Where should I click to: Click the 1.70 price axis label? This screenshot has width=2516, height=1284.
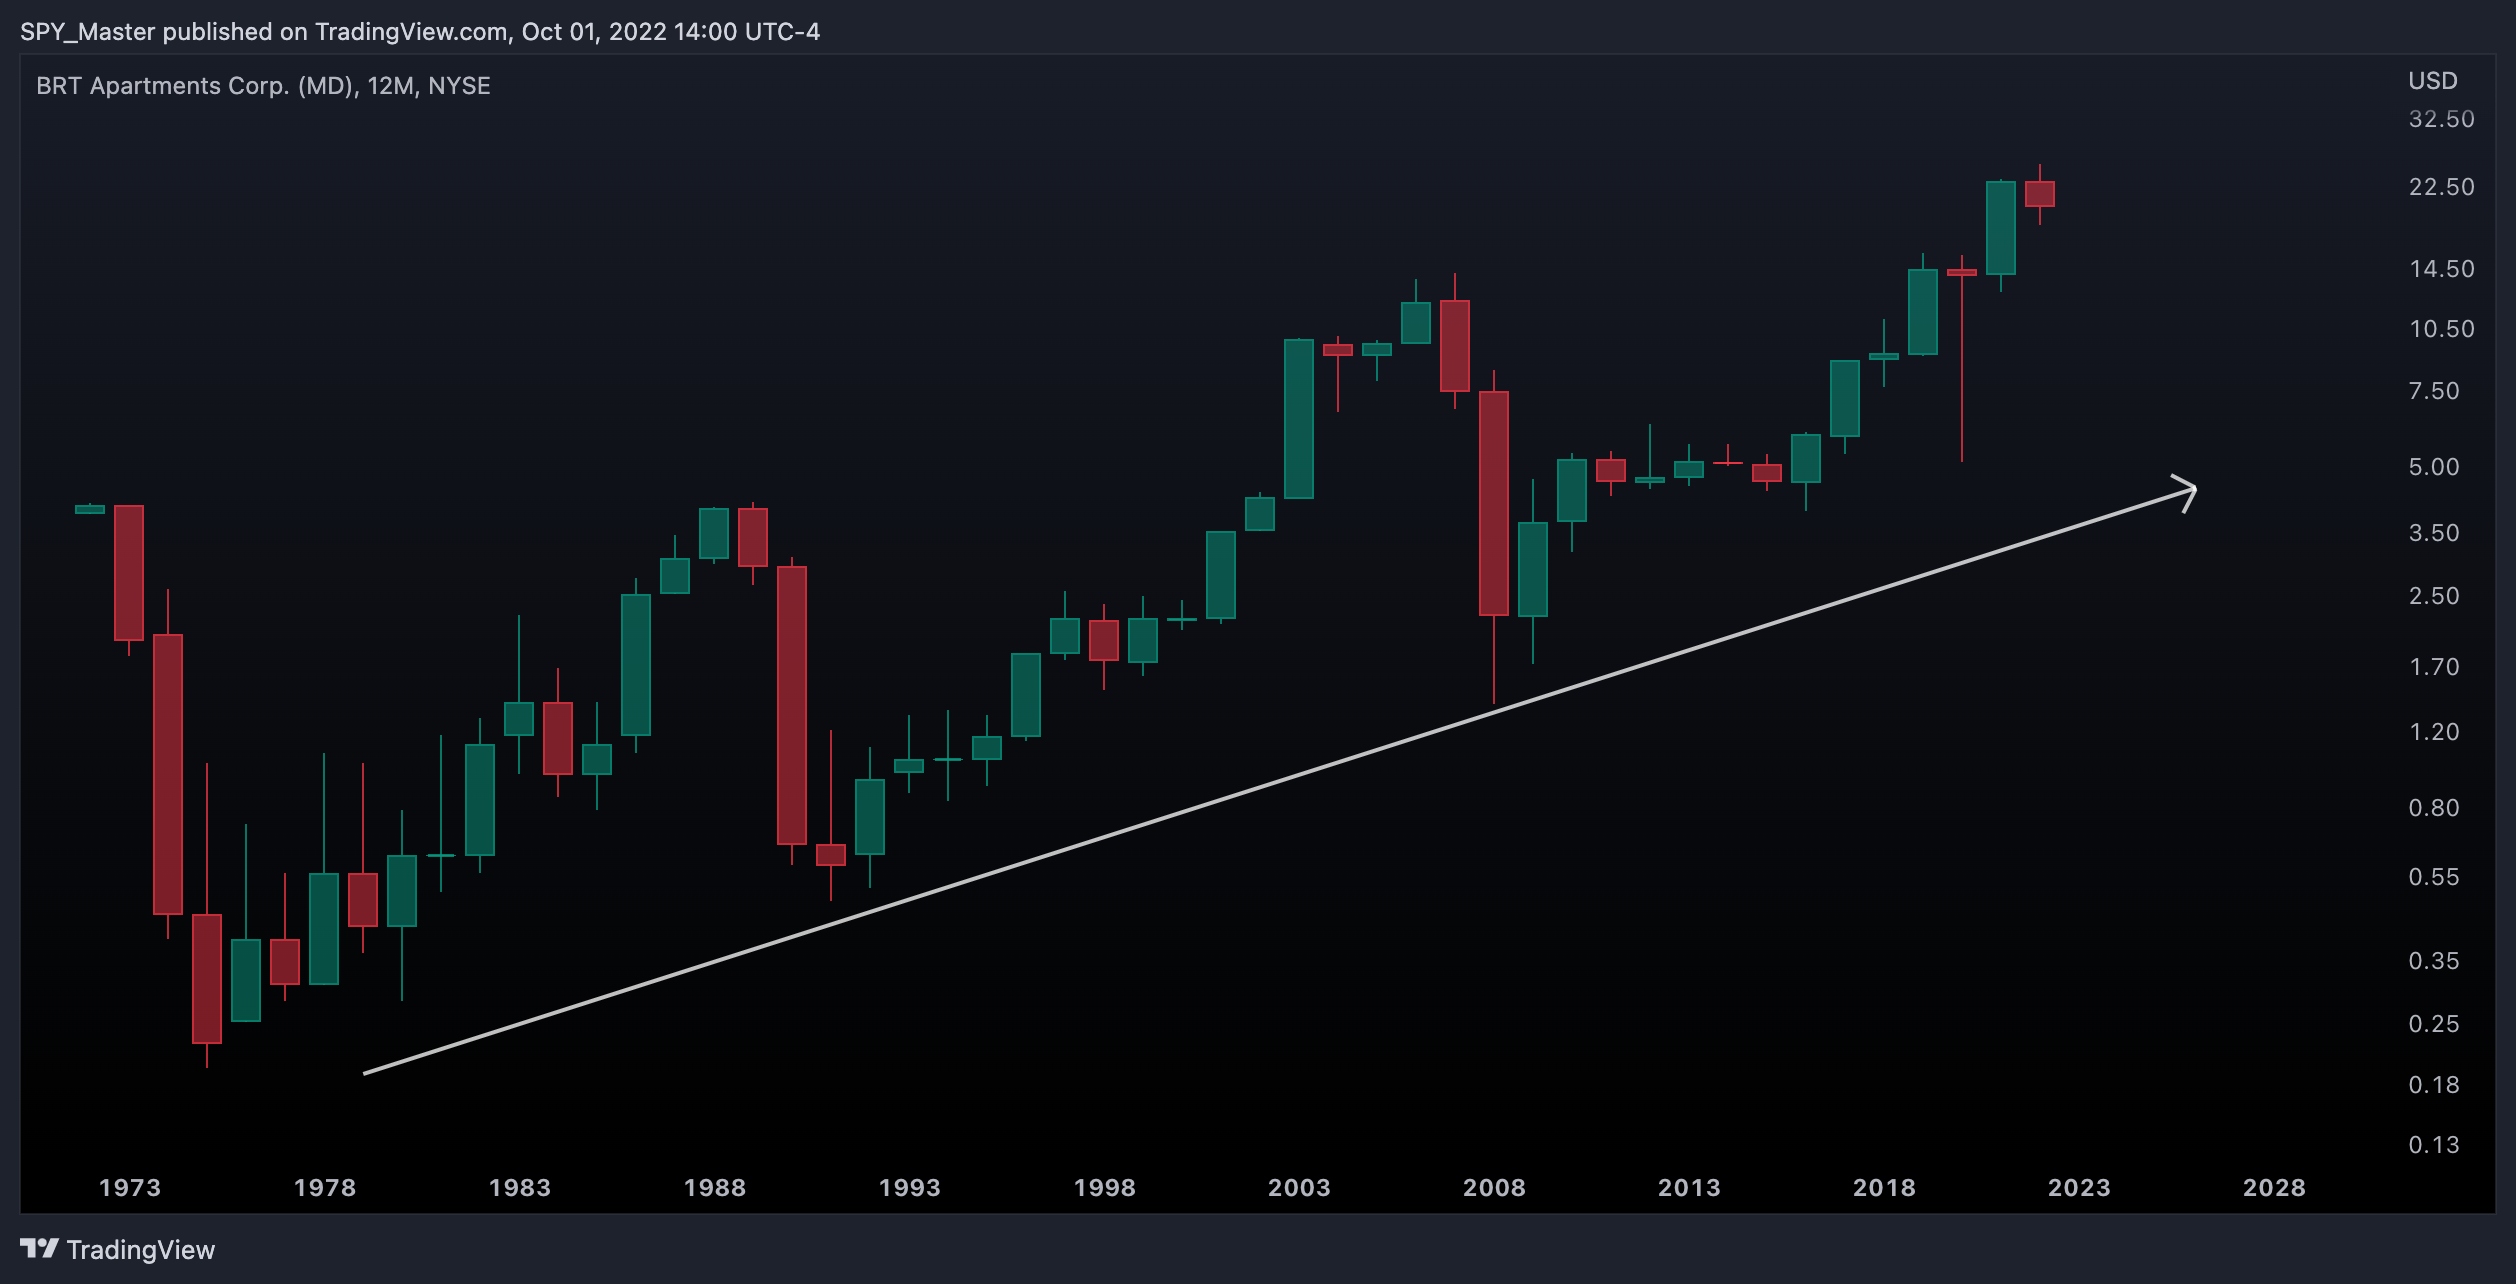[2434, 667]
